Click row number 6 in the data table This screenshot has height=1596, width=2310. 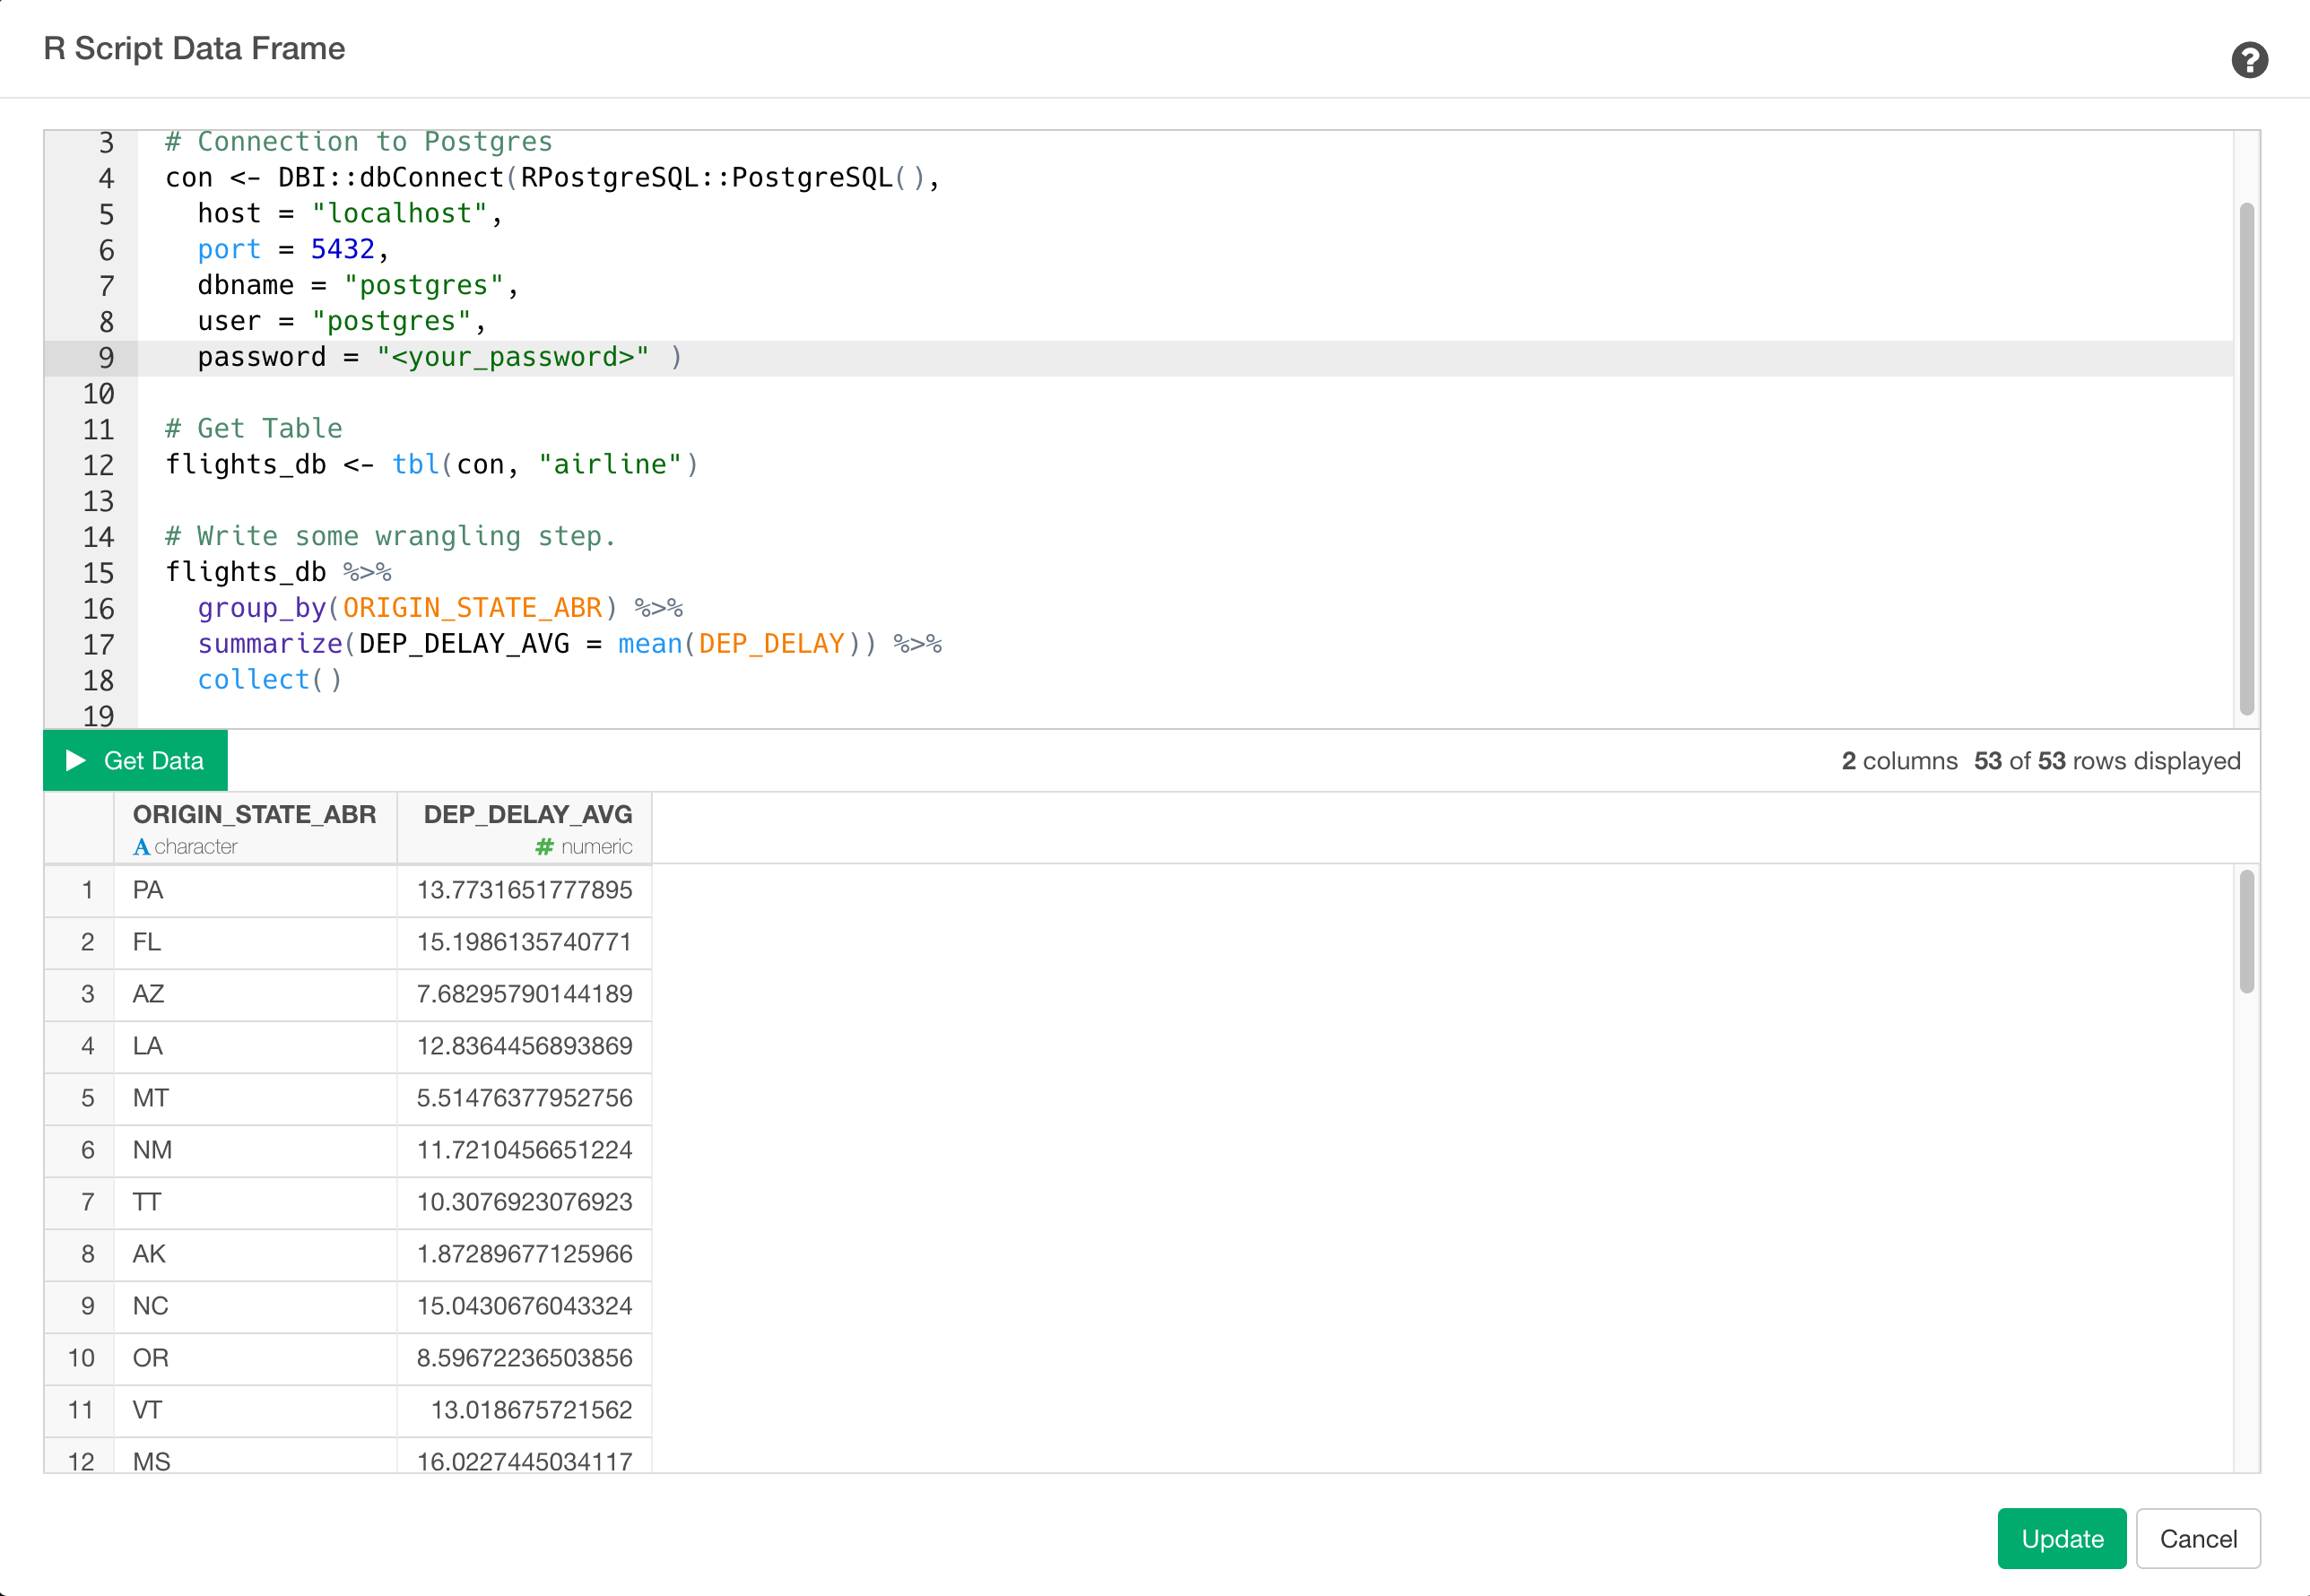tap(87, 1151)
